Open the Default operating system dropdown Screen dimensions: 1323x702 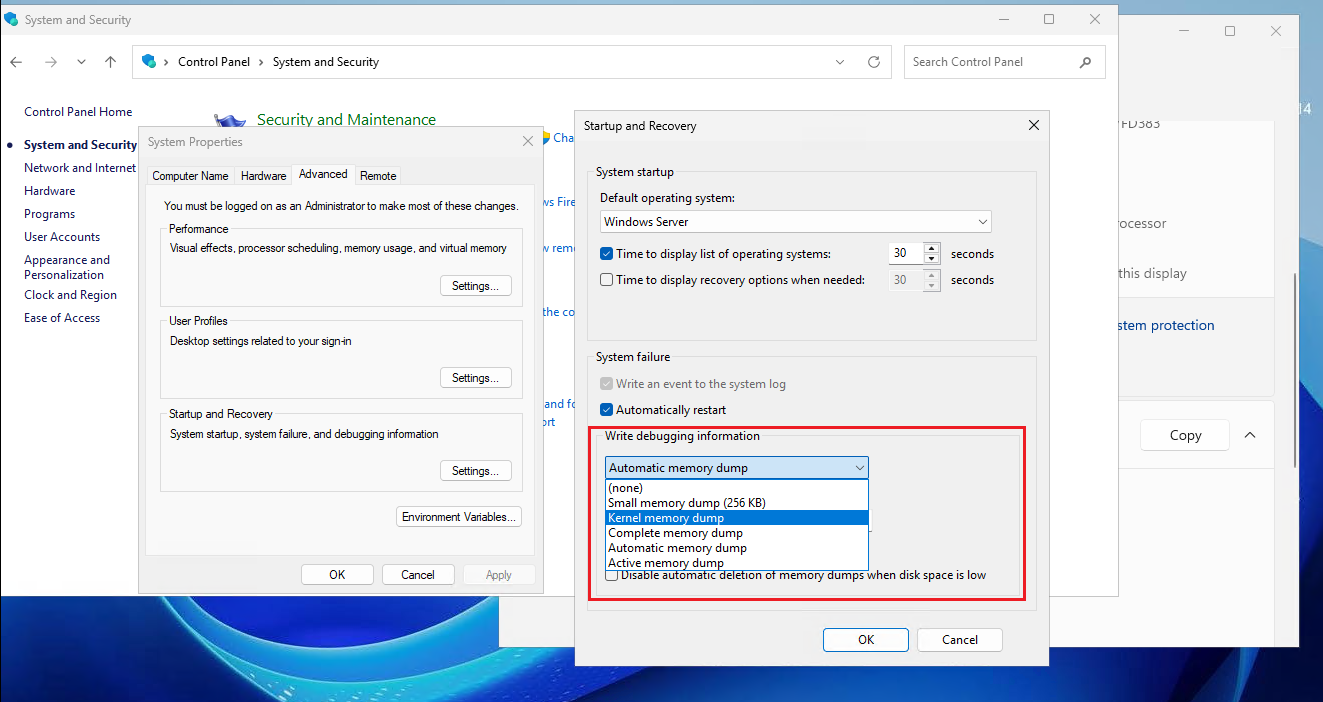pos(795,222)
